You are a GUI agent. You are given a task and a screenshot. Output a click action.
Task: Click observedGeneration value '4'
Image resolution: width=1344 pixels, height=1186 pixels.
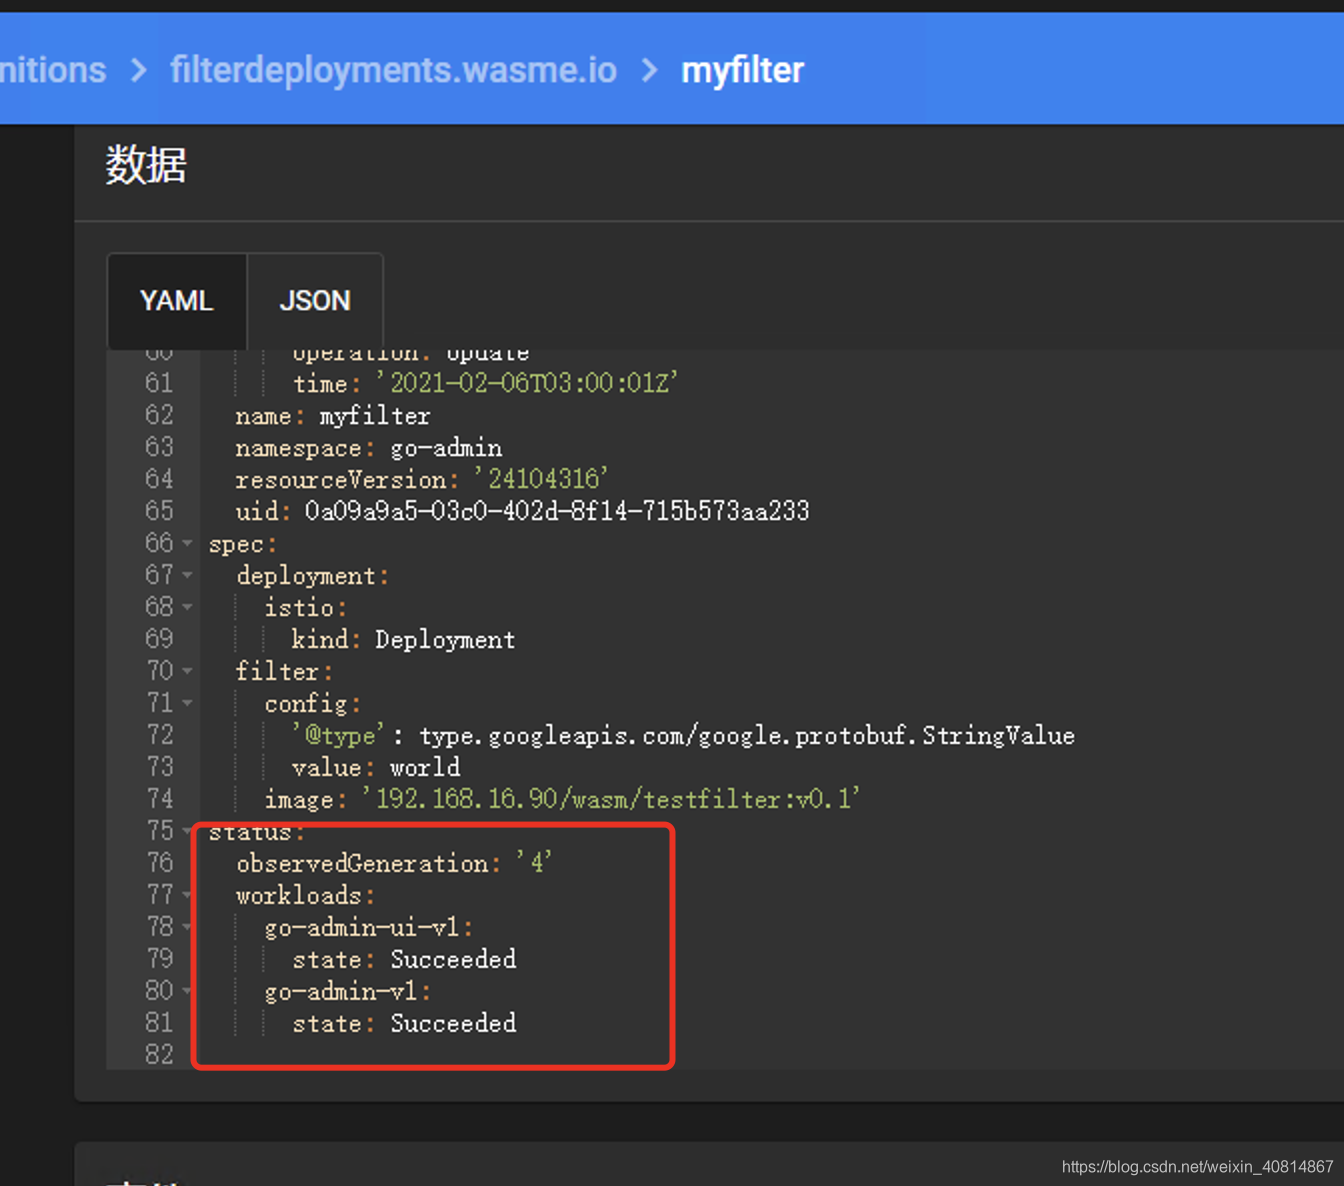click(x=535, y=863)
